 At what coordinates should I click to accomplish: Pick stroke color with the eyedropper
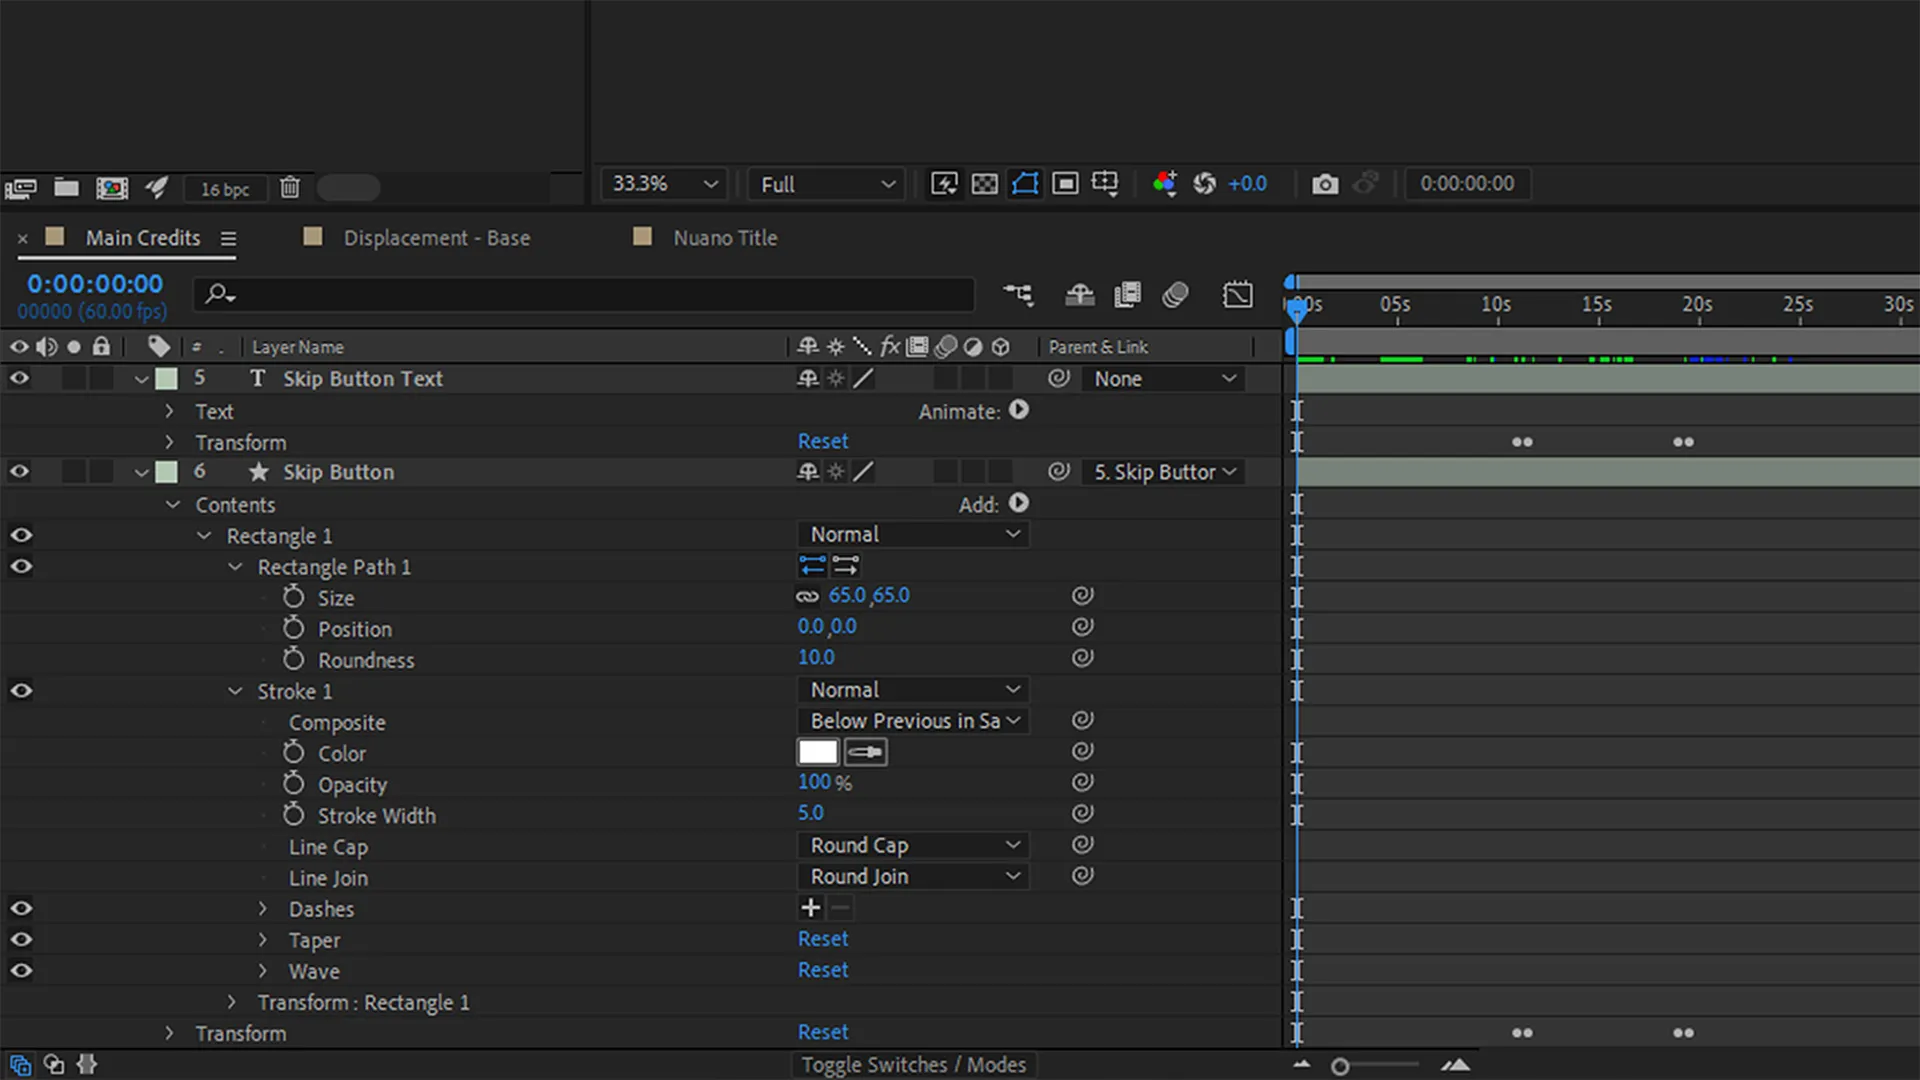(866, 752)
